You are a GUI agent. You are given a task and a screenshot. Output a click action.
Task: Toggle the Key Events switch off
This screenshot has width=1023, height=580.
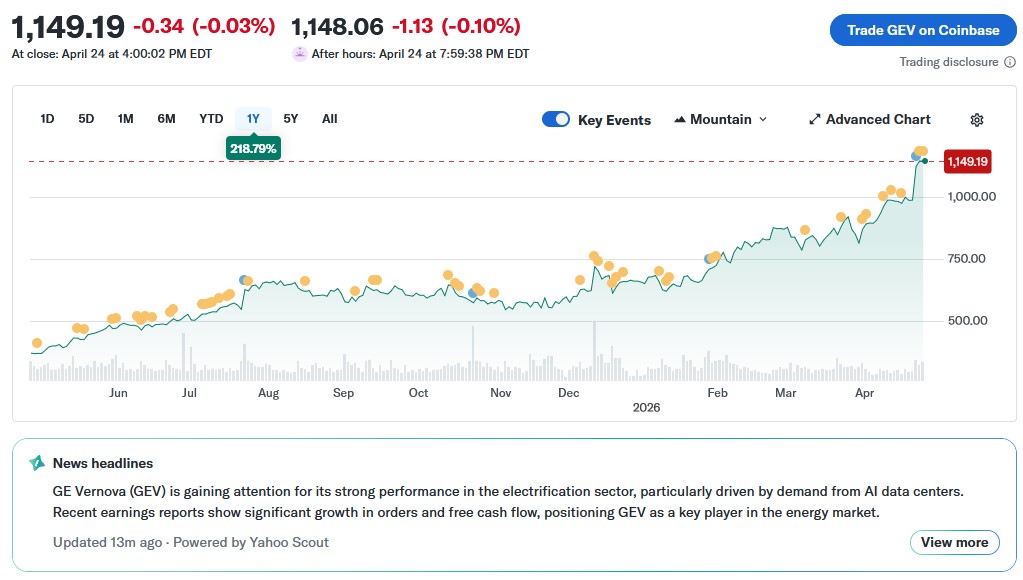click(556, 120)
